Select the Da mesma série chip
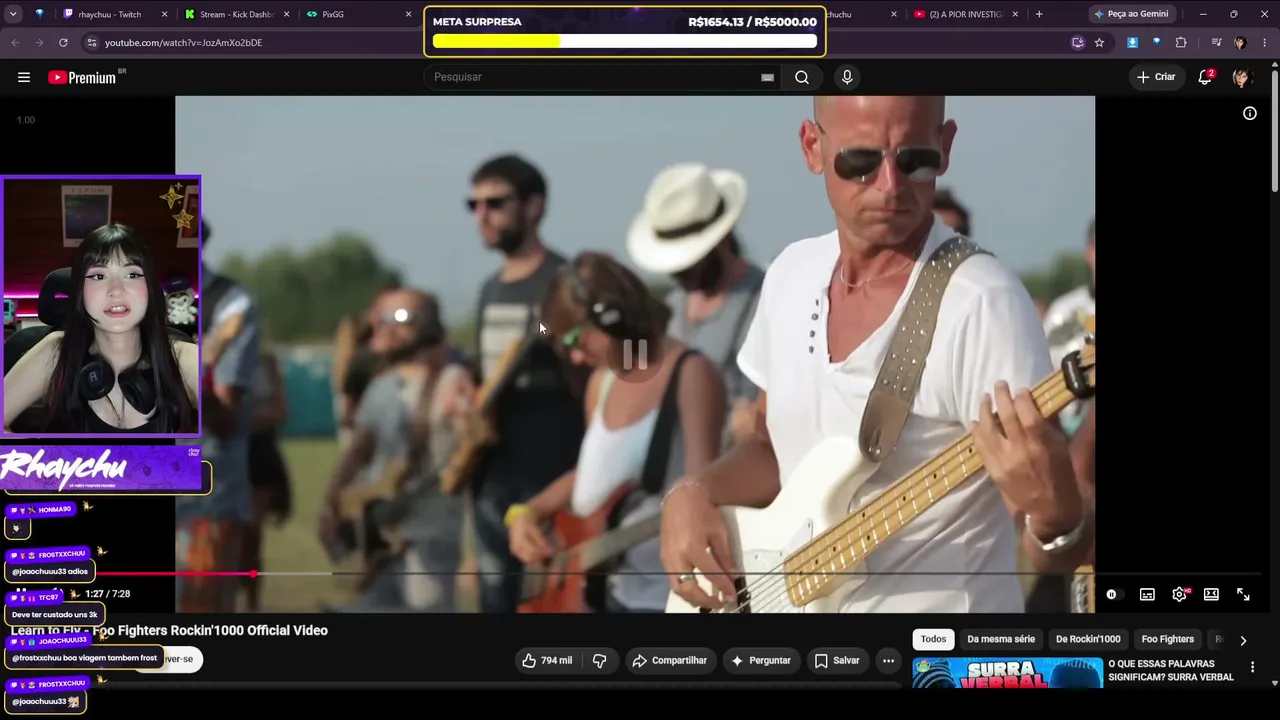 point(1001,639)
